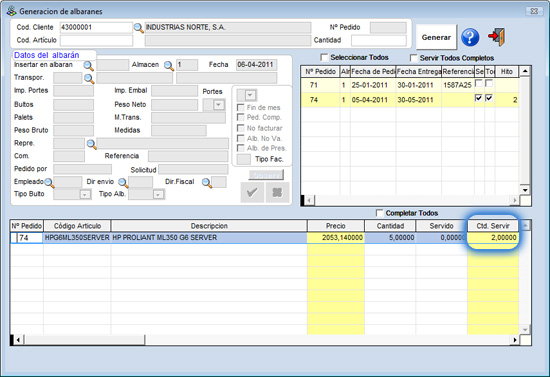The image size is (550, 377).
Task: Open the Portes dropdown next to Peso Neto
Action: click(x=219, y=105)
